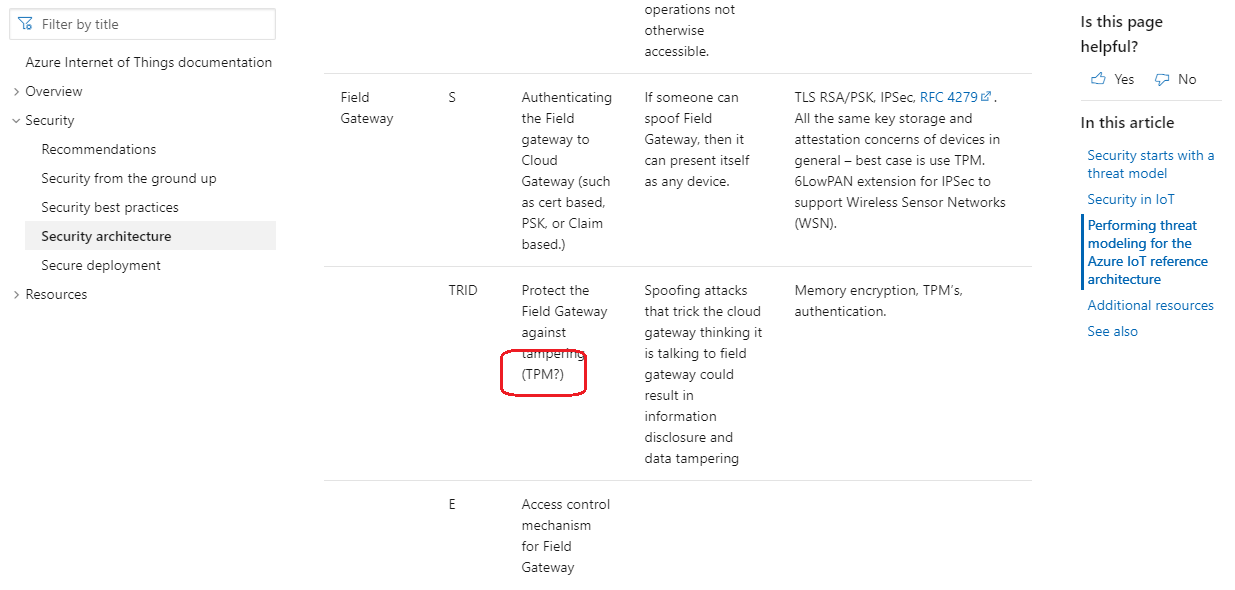Open Security from the ground up page
This screenshot has width=1235, height=590.
tap(128, 178)
